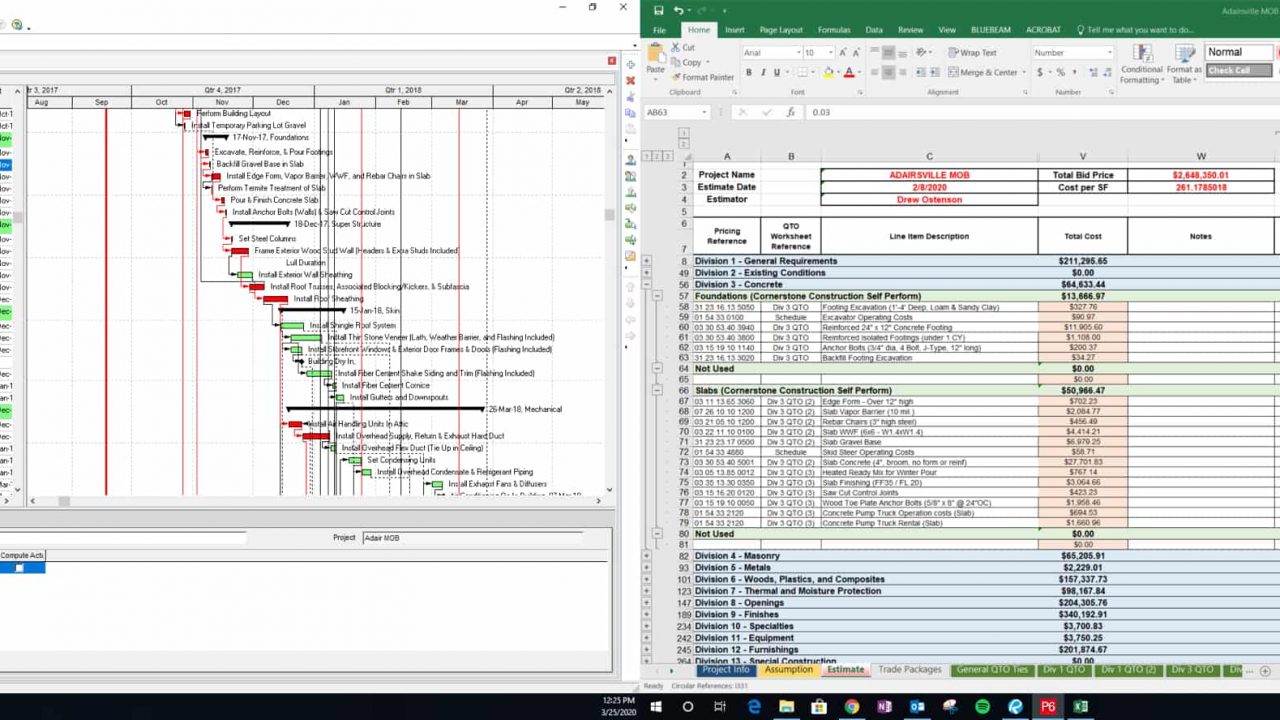Open the Div 3 QTO sheet tab
The image size is (1280, 720).
tap(1192, 670)
